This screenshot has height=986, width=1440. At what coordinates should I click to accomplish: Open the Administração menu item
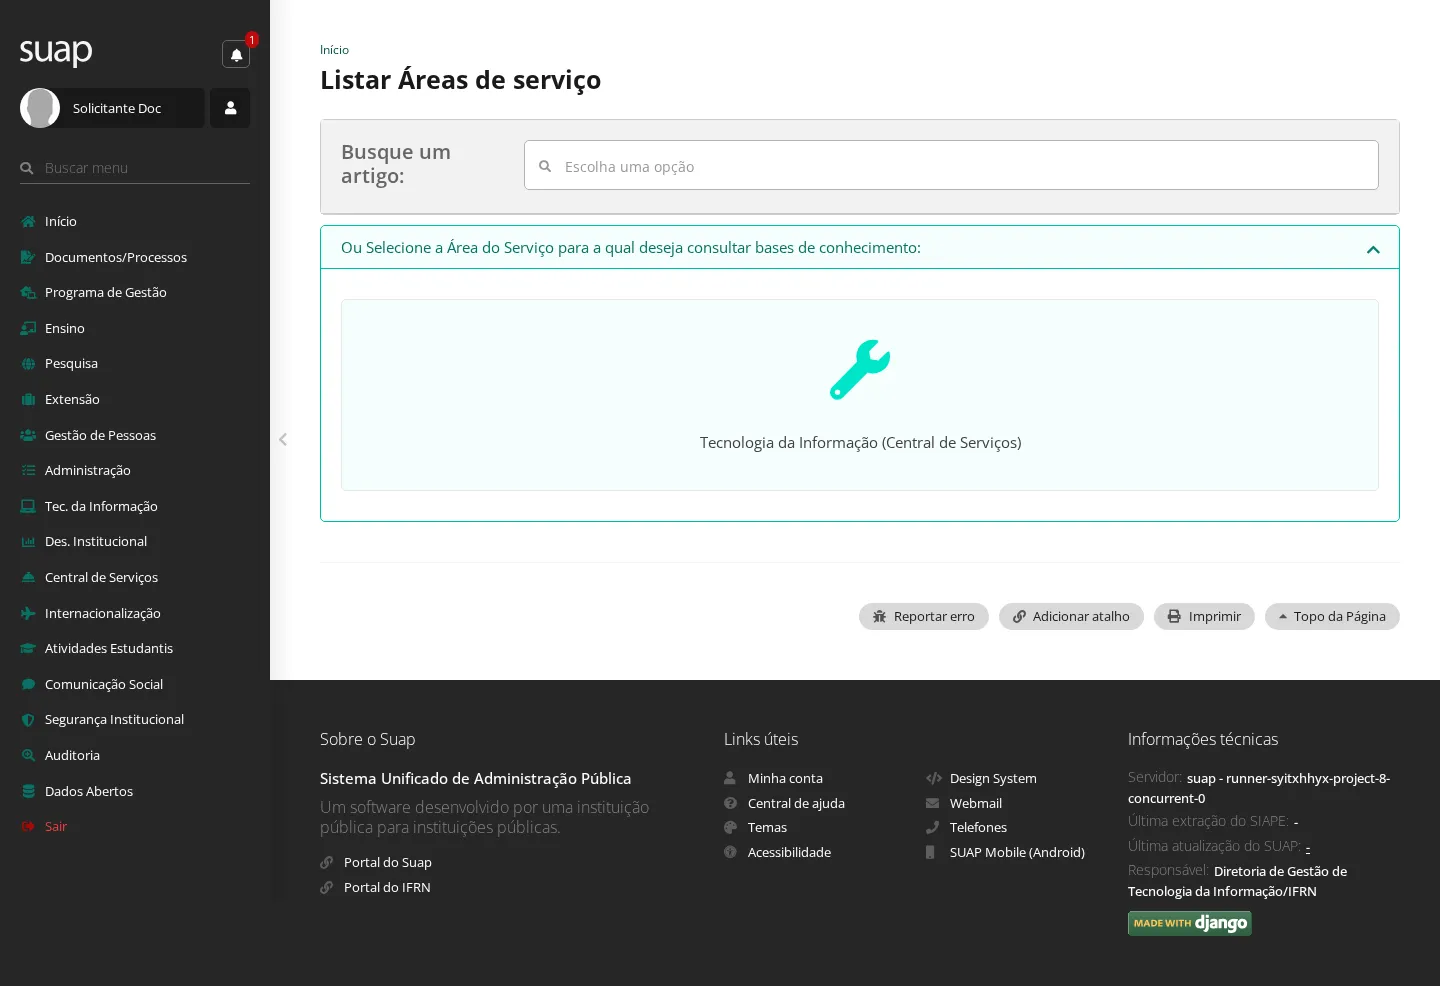[135, 470]
